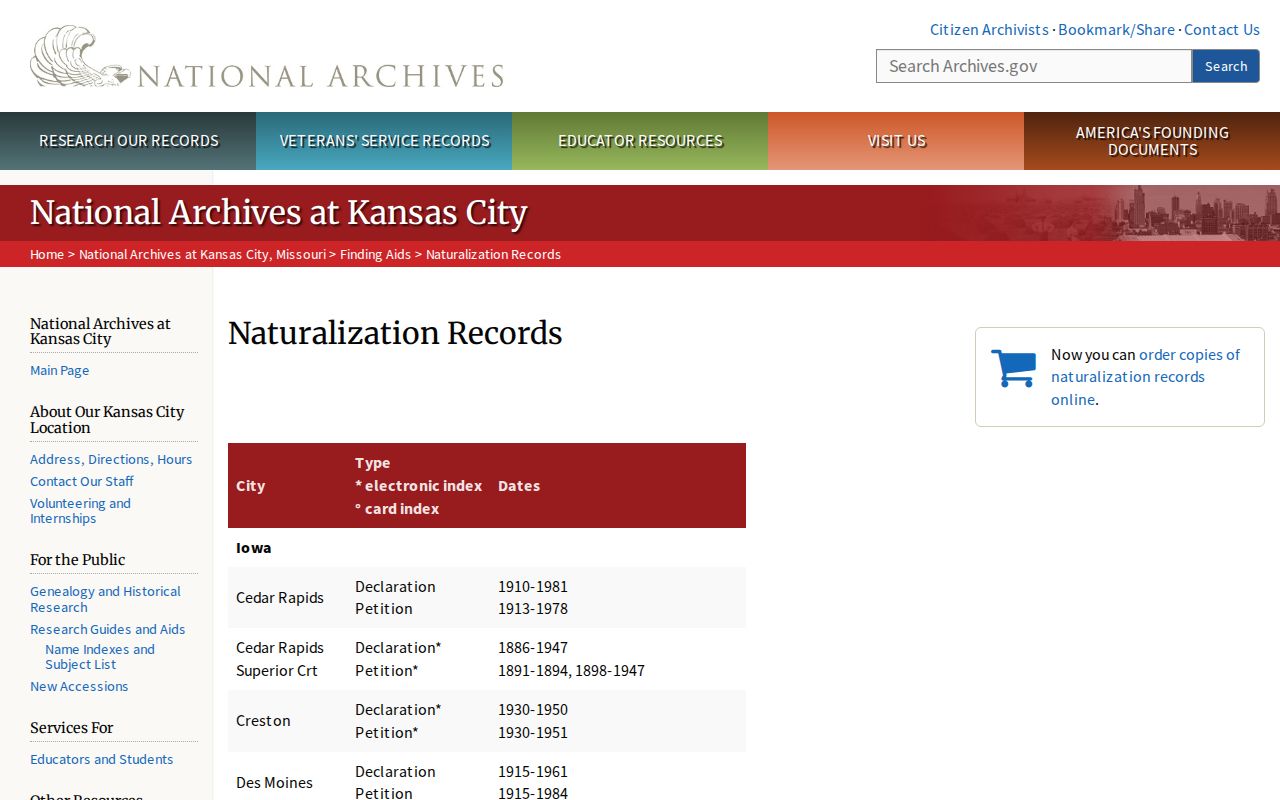1280x800 pixels.
Task: Open the Educators and Students link
Action: point(101,759)
